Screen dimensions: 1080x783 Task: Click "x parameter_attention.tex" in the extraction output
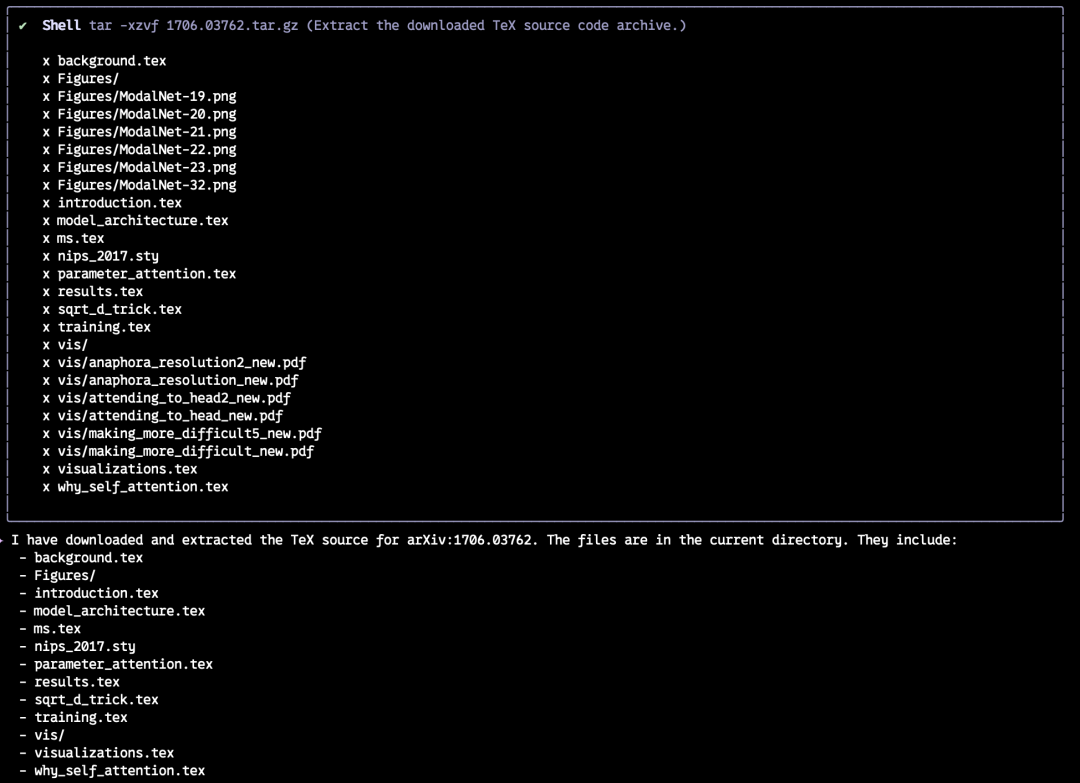[139, 274]
